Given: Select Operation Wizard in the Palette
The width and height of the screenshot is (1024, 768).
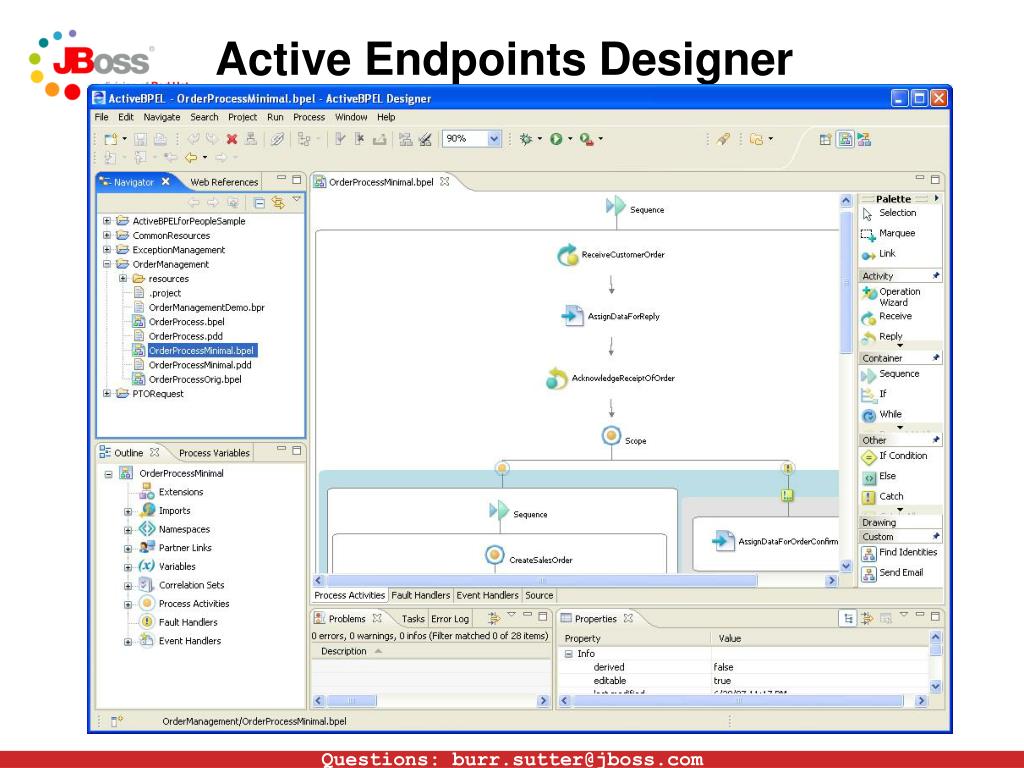Looking at the screenshot, I should pos(891,296).
